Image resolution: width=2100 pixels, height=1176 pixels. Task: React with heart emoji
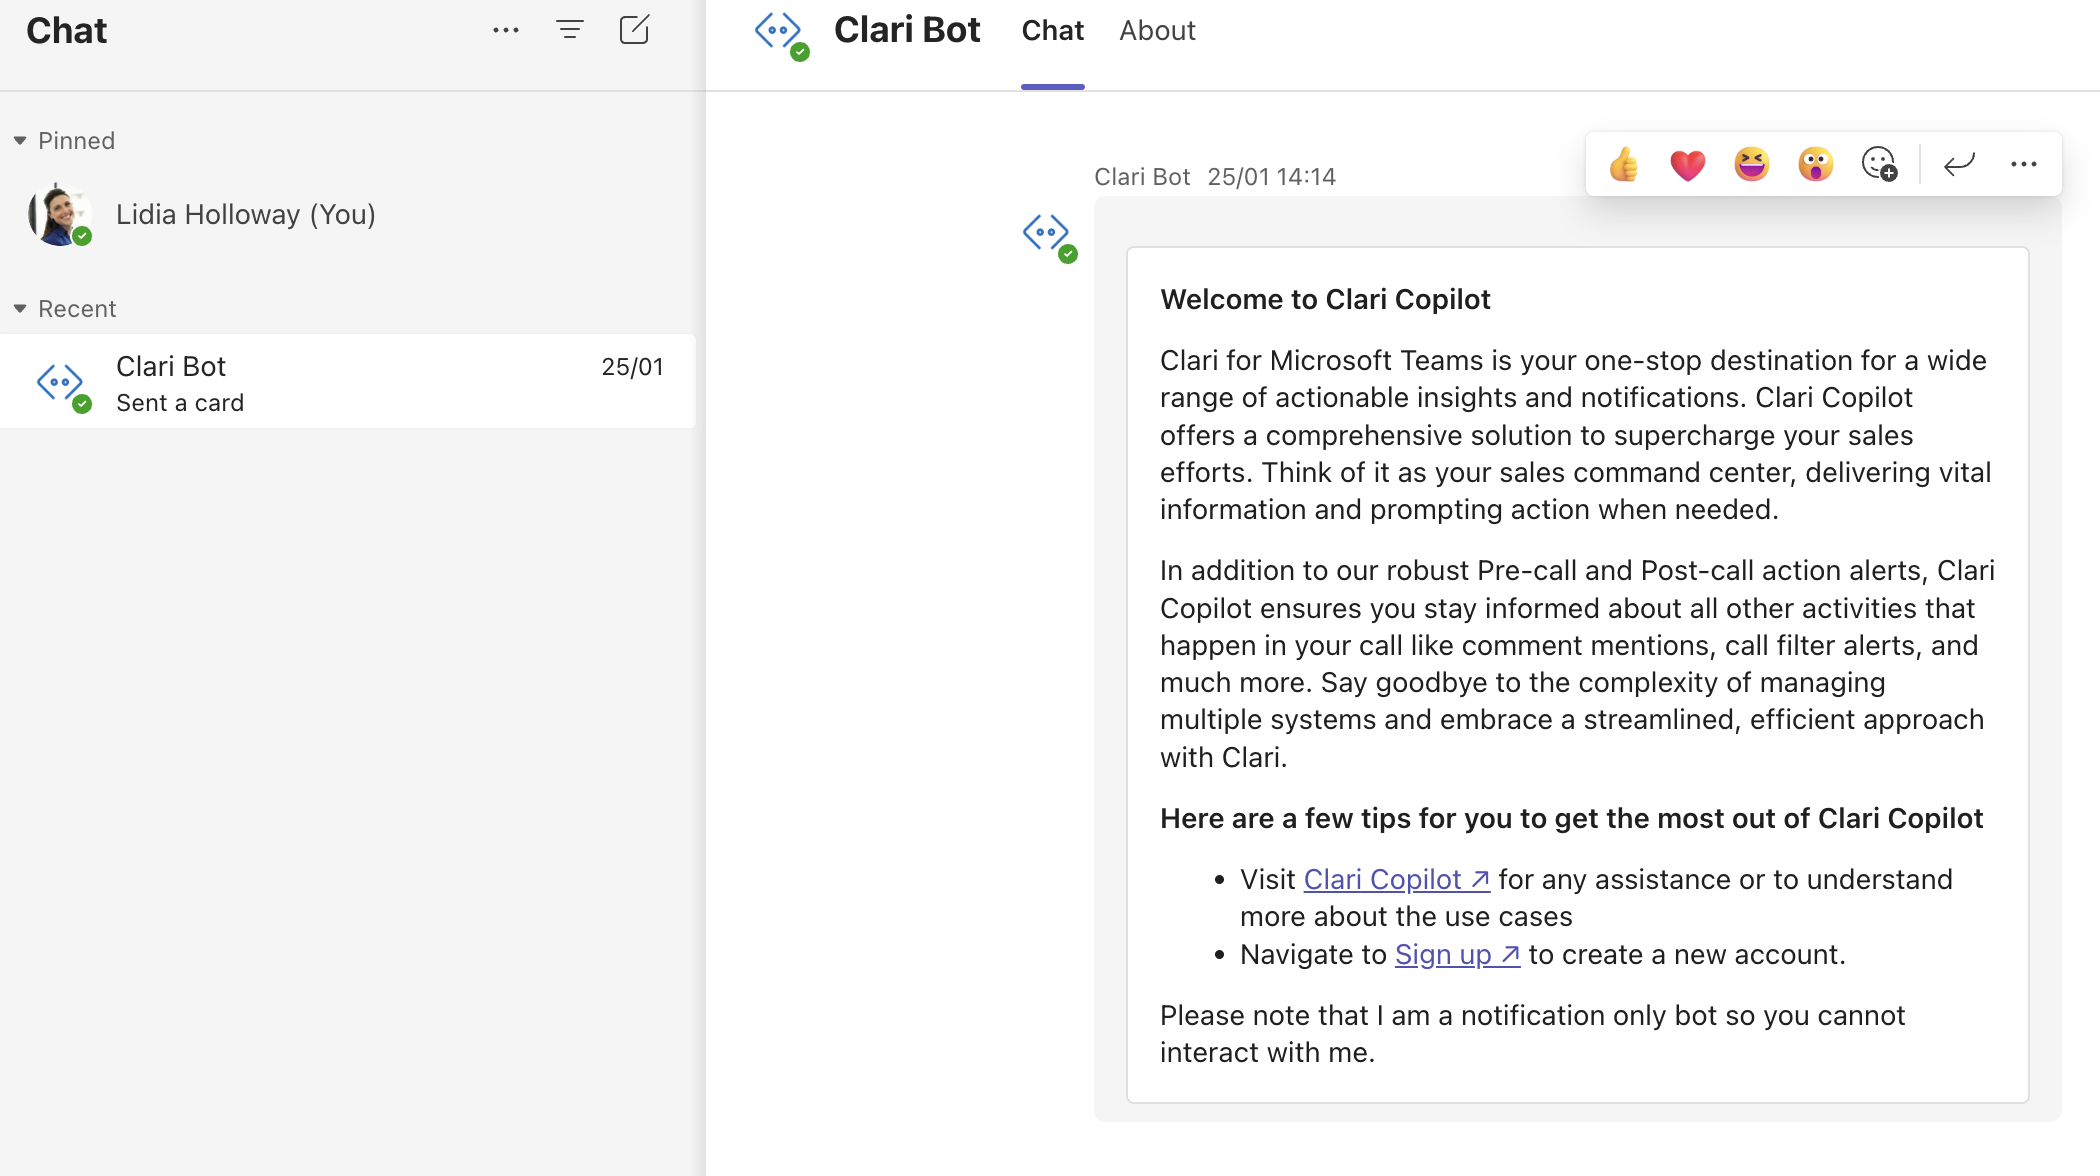pyautogui.click(x=1687, y=163)
